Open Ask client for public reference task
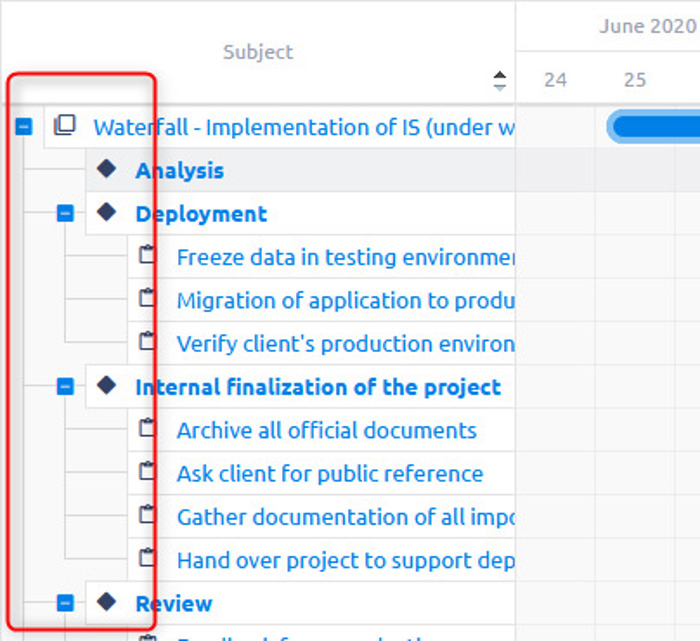The width and height of the screenshot is (700, 641). [x=329, y=474]
